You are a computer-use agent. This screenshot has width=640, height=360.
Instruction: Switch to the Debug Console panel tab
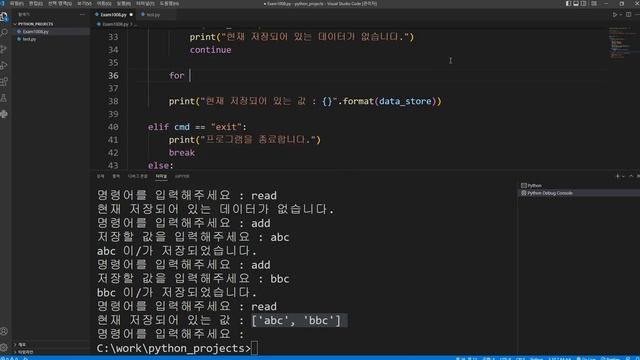click(x=138, y=176)
